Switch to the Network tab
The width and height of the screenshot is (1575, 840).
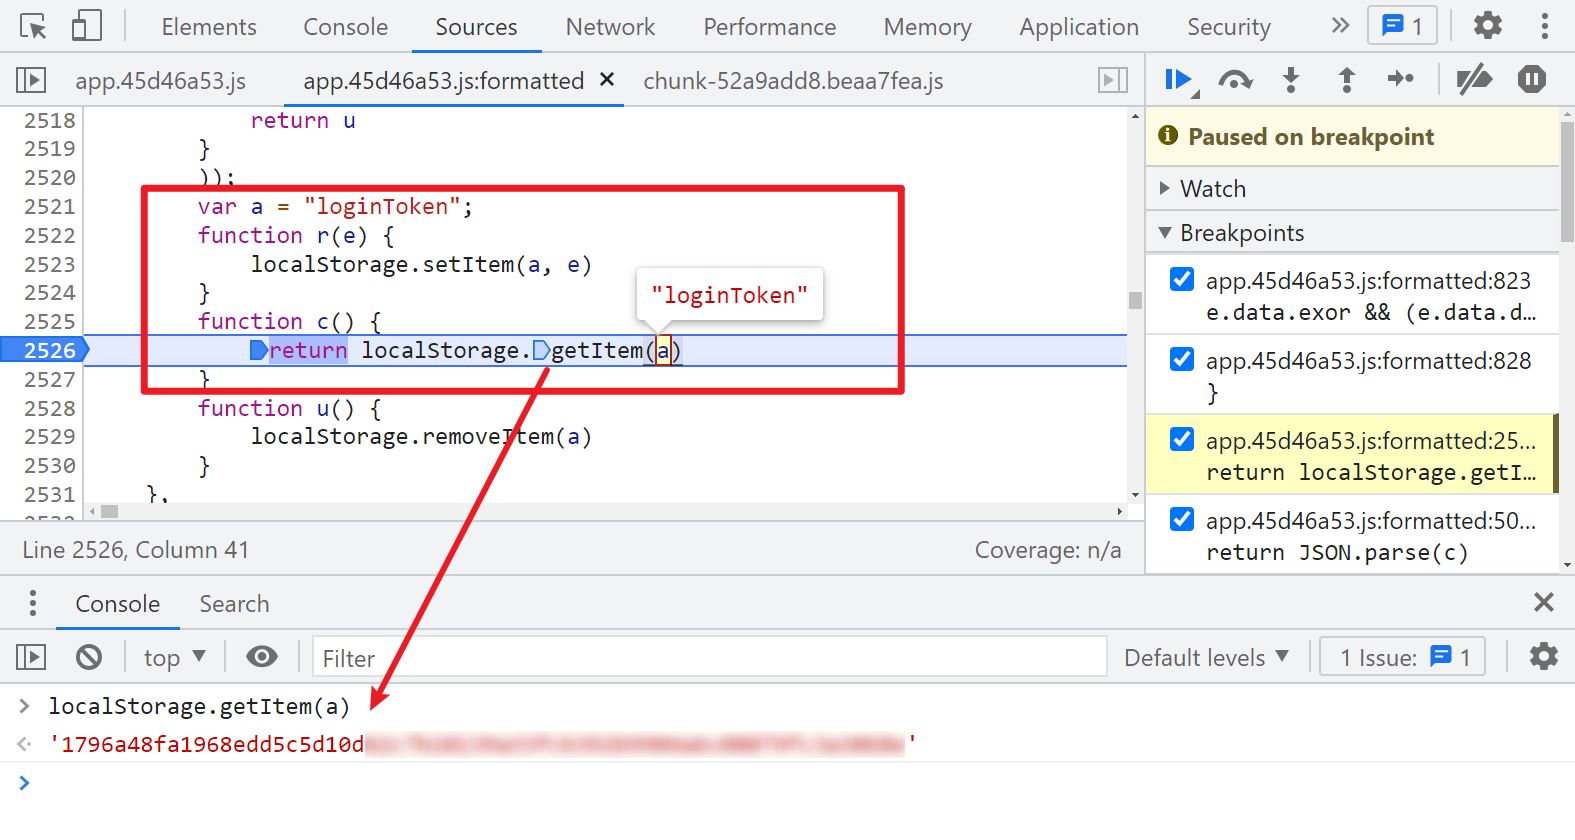click(x=610, y=27)
